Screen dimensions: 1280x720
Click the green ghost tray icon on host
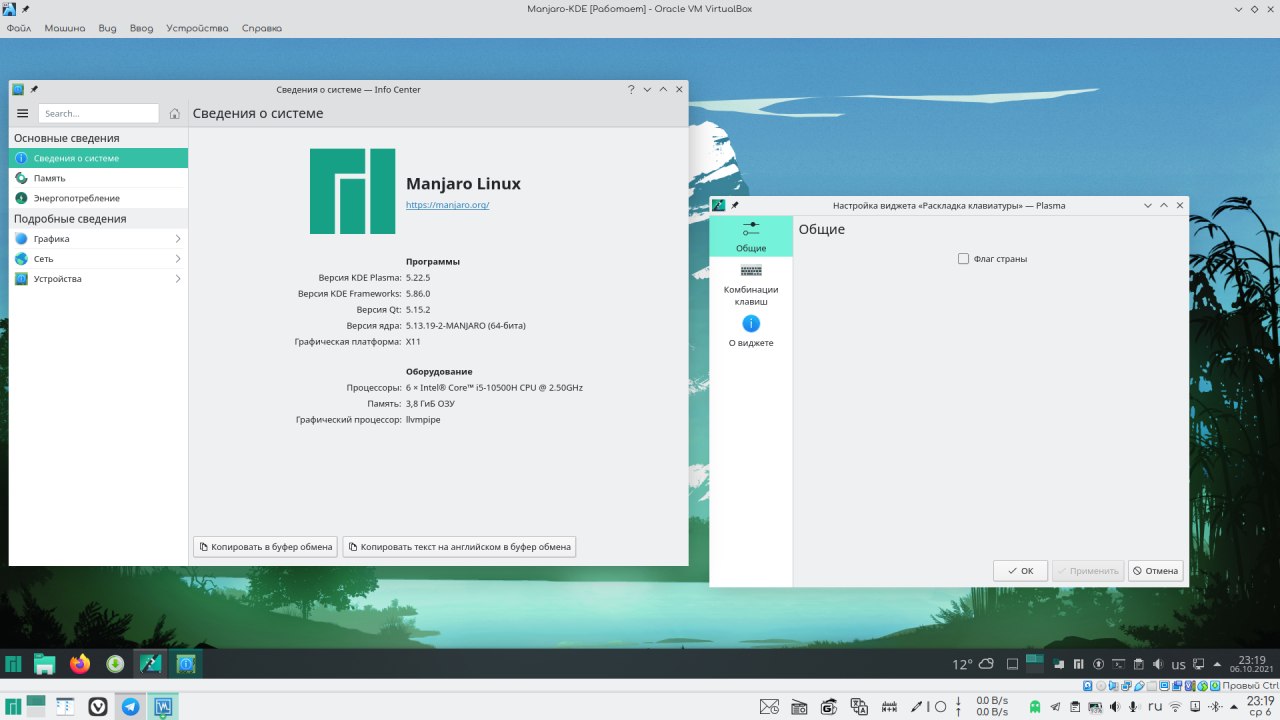[1034, 707]
